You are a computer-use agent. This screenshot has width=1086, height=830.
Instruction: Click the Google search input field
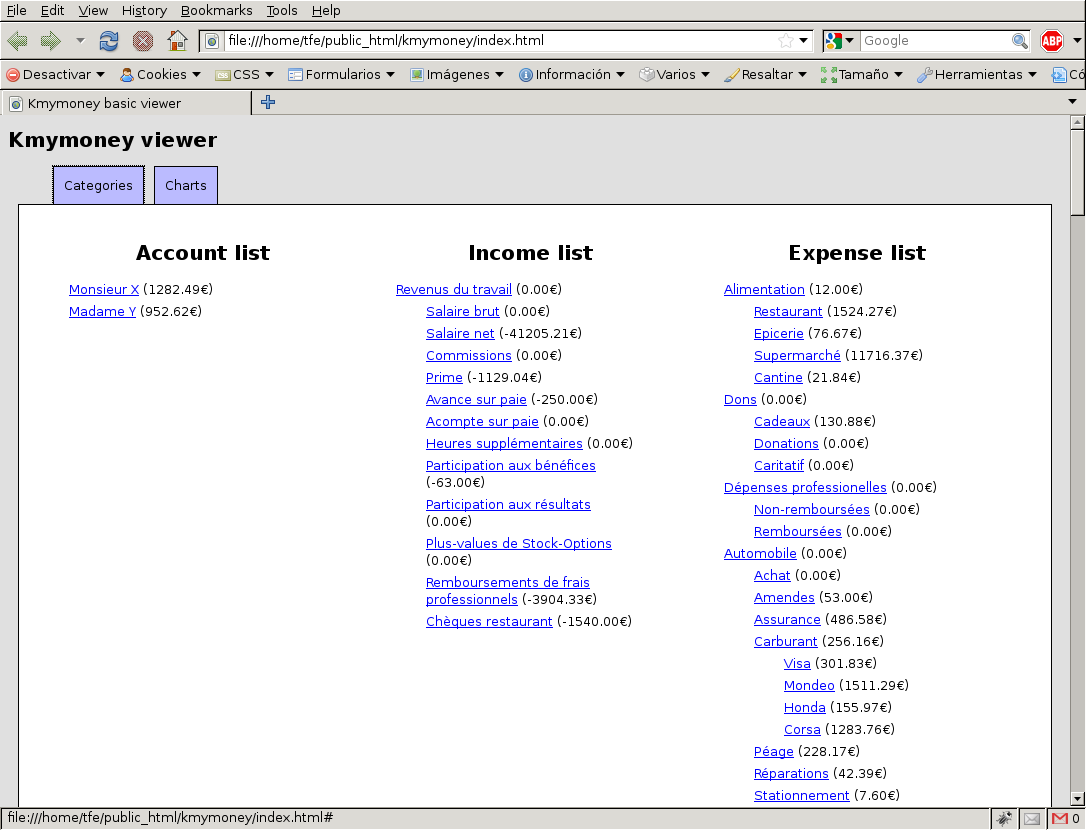pos(935,41)
